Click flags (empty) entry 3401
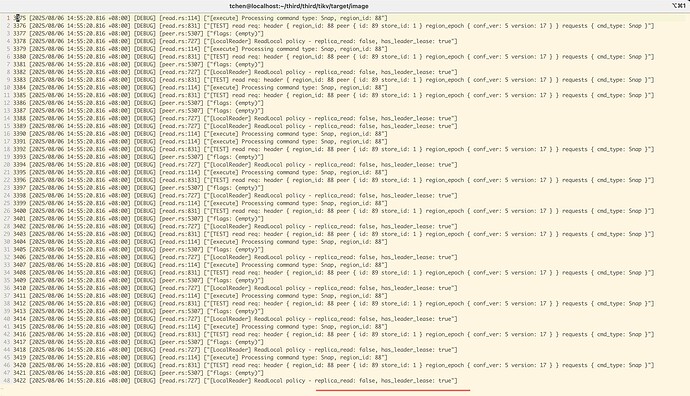This screenshot has height=396, width=690. tap(139, 219)
